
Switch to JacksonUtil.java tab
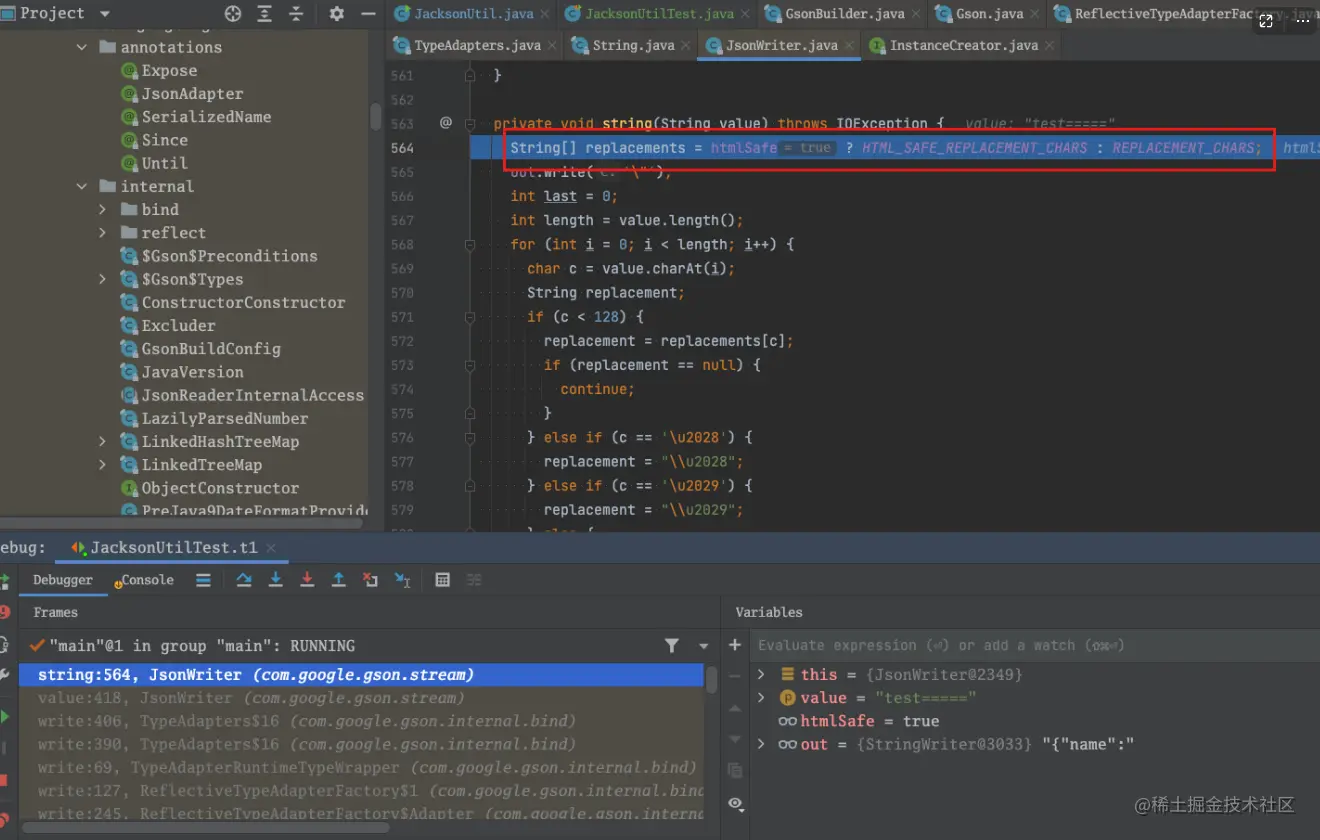(x=472, y=14)
